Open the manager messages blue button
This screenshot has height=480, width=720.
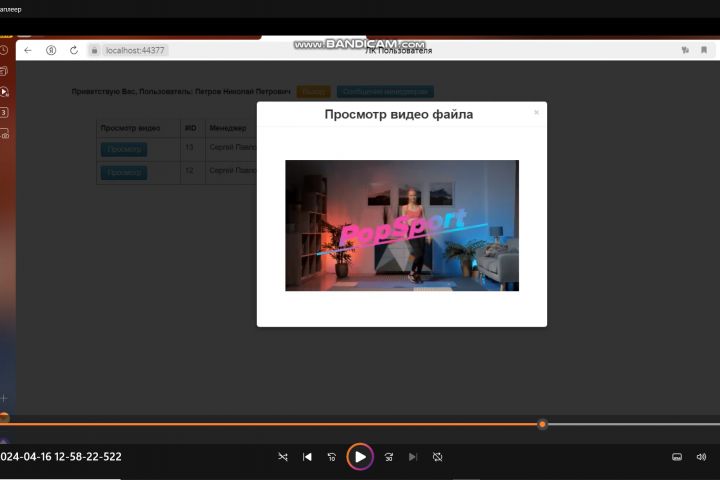[x=385, y=91]
